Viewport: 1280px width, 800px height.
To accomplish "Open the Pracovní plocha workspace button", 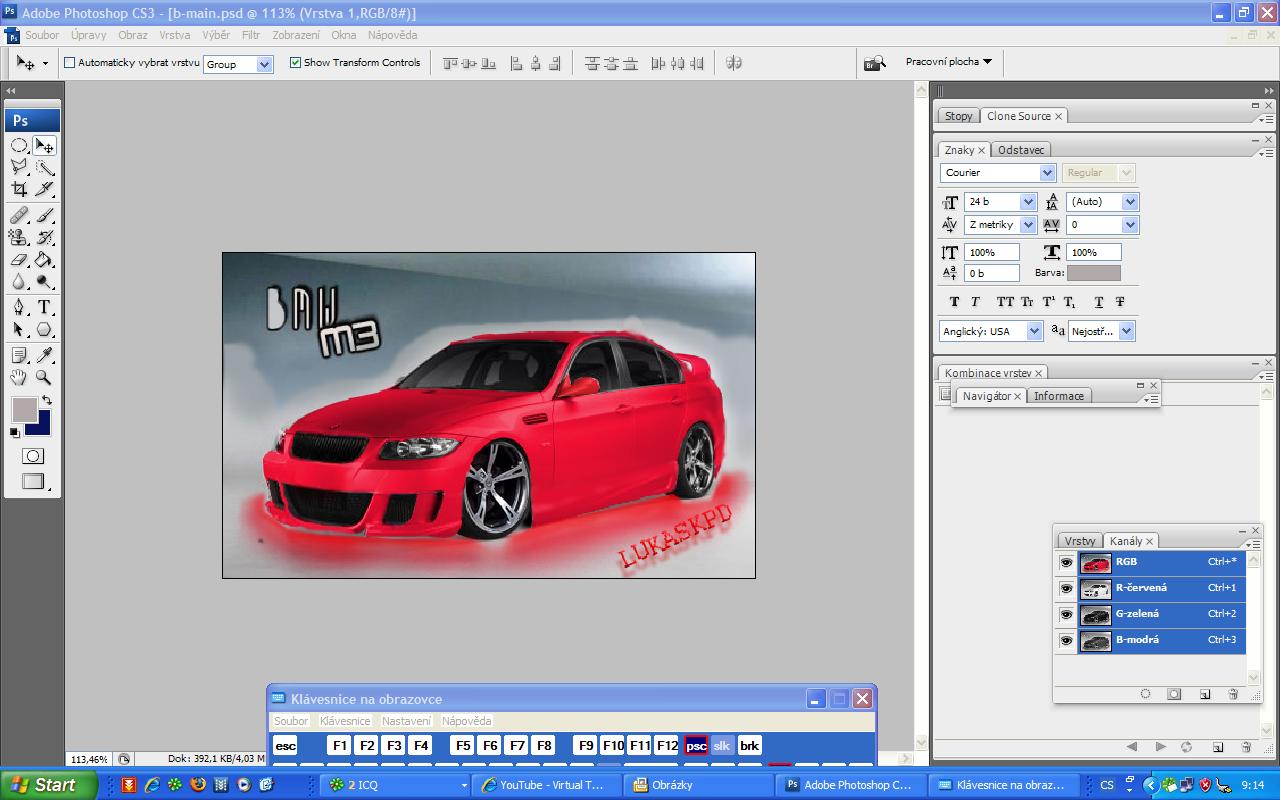I will point(948,62).
